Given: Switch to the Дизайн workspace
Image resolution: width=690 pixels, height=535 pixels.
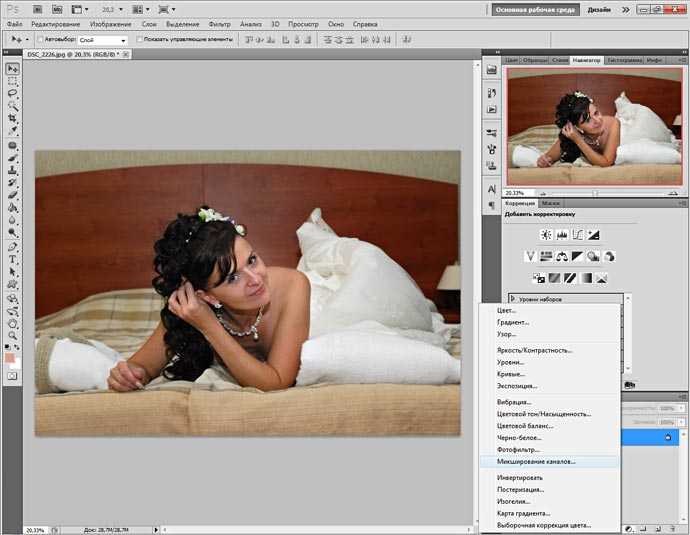Looking at the screenshot, I should coord(599,10).
